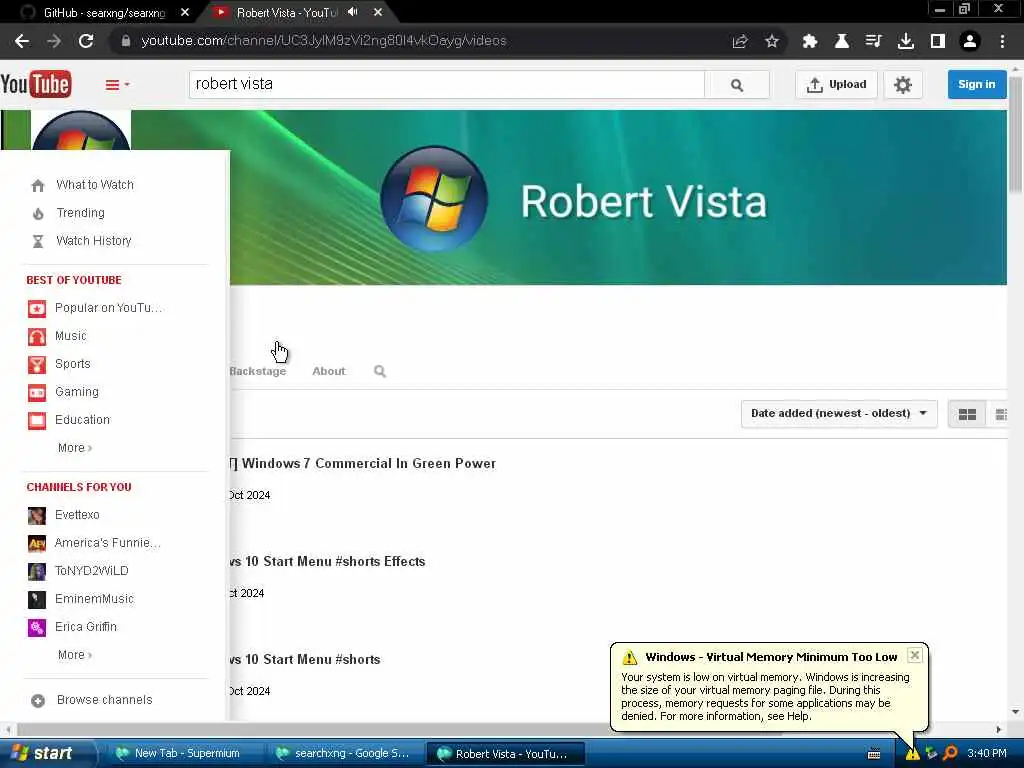
Task: Go back in the browser
Action: tap(22, 41)
